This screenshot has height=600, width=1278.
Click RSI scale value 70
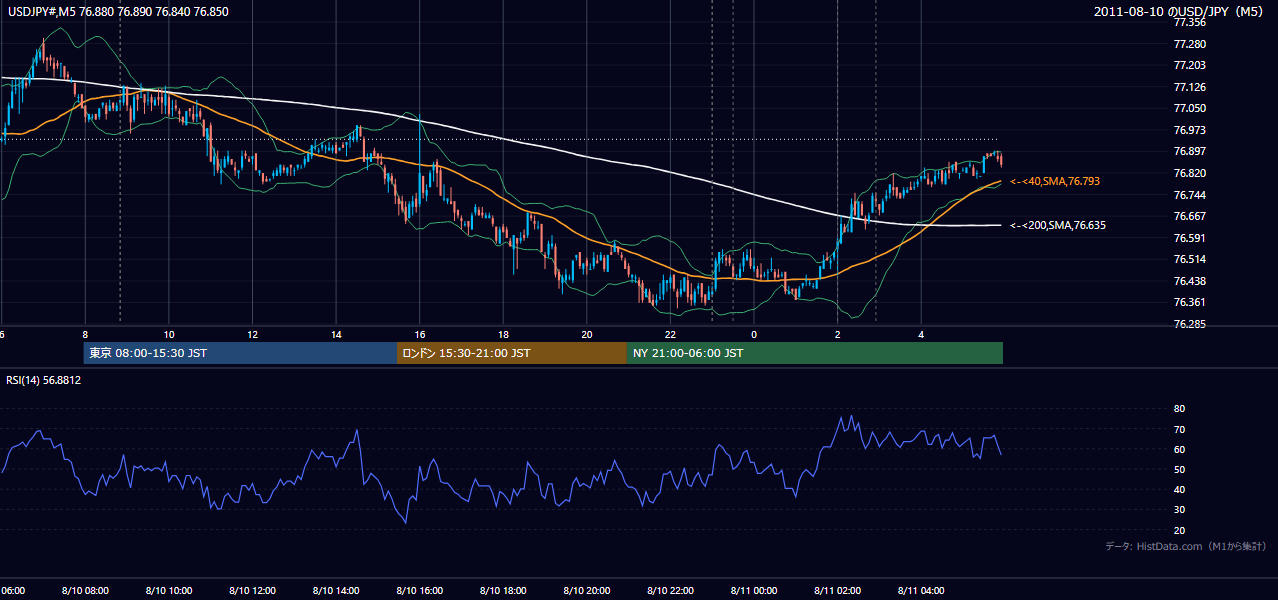tap(1179, 429)
